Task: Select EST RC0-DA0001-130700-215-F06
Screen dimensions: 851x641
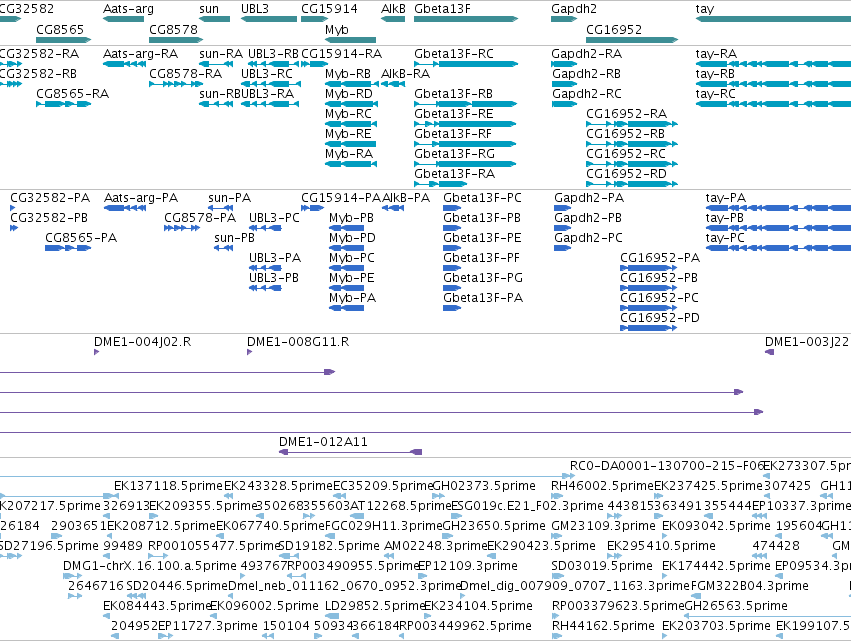Action: pos(666,466)
